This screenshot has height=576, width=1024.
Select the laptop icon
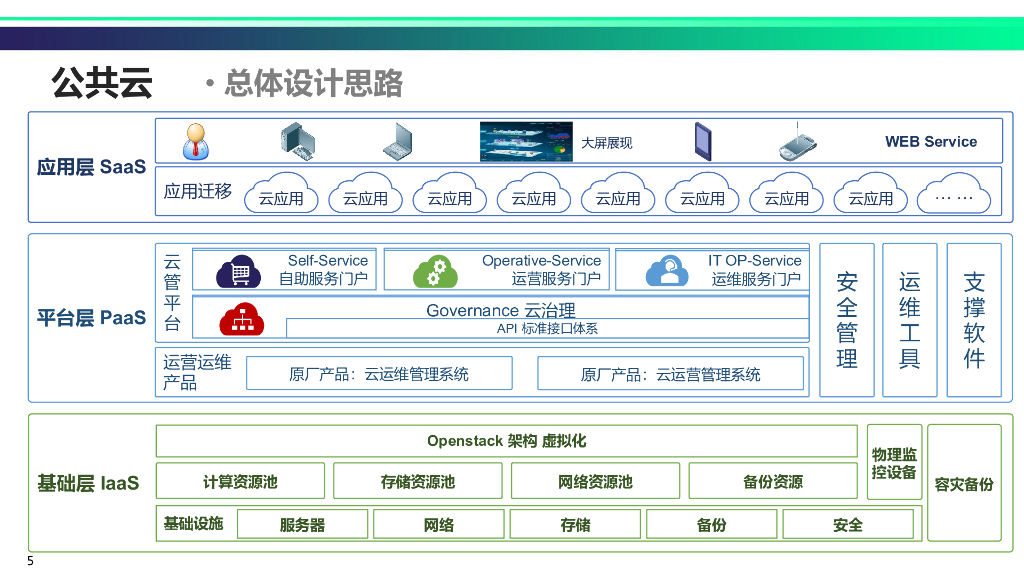[398, 142]
